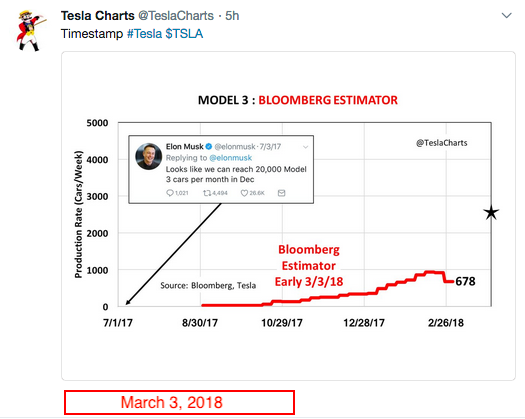Click the 5h tweet timestamp

tap(232, 16)
